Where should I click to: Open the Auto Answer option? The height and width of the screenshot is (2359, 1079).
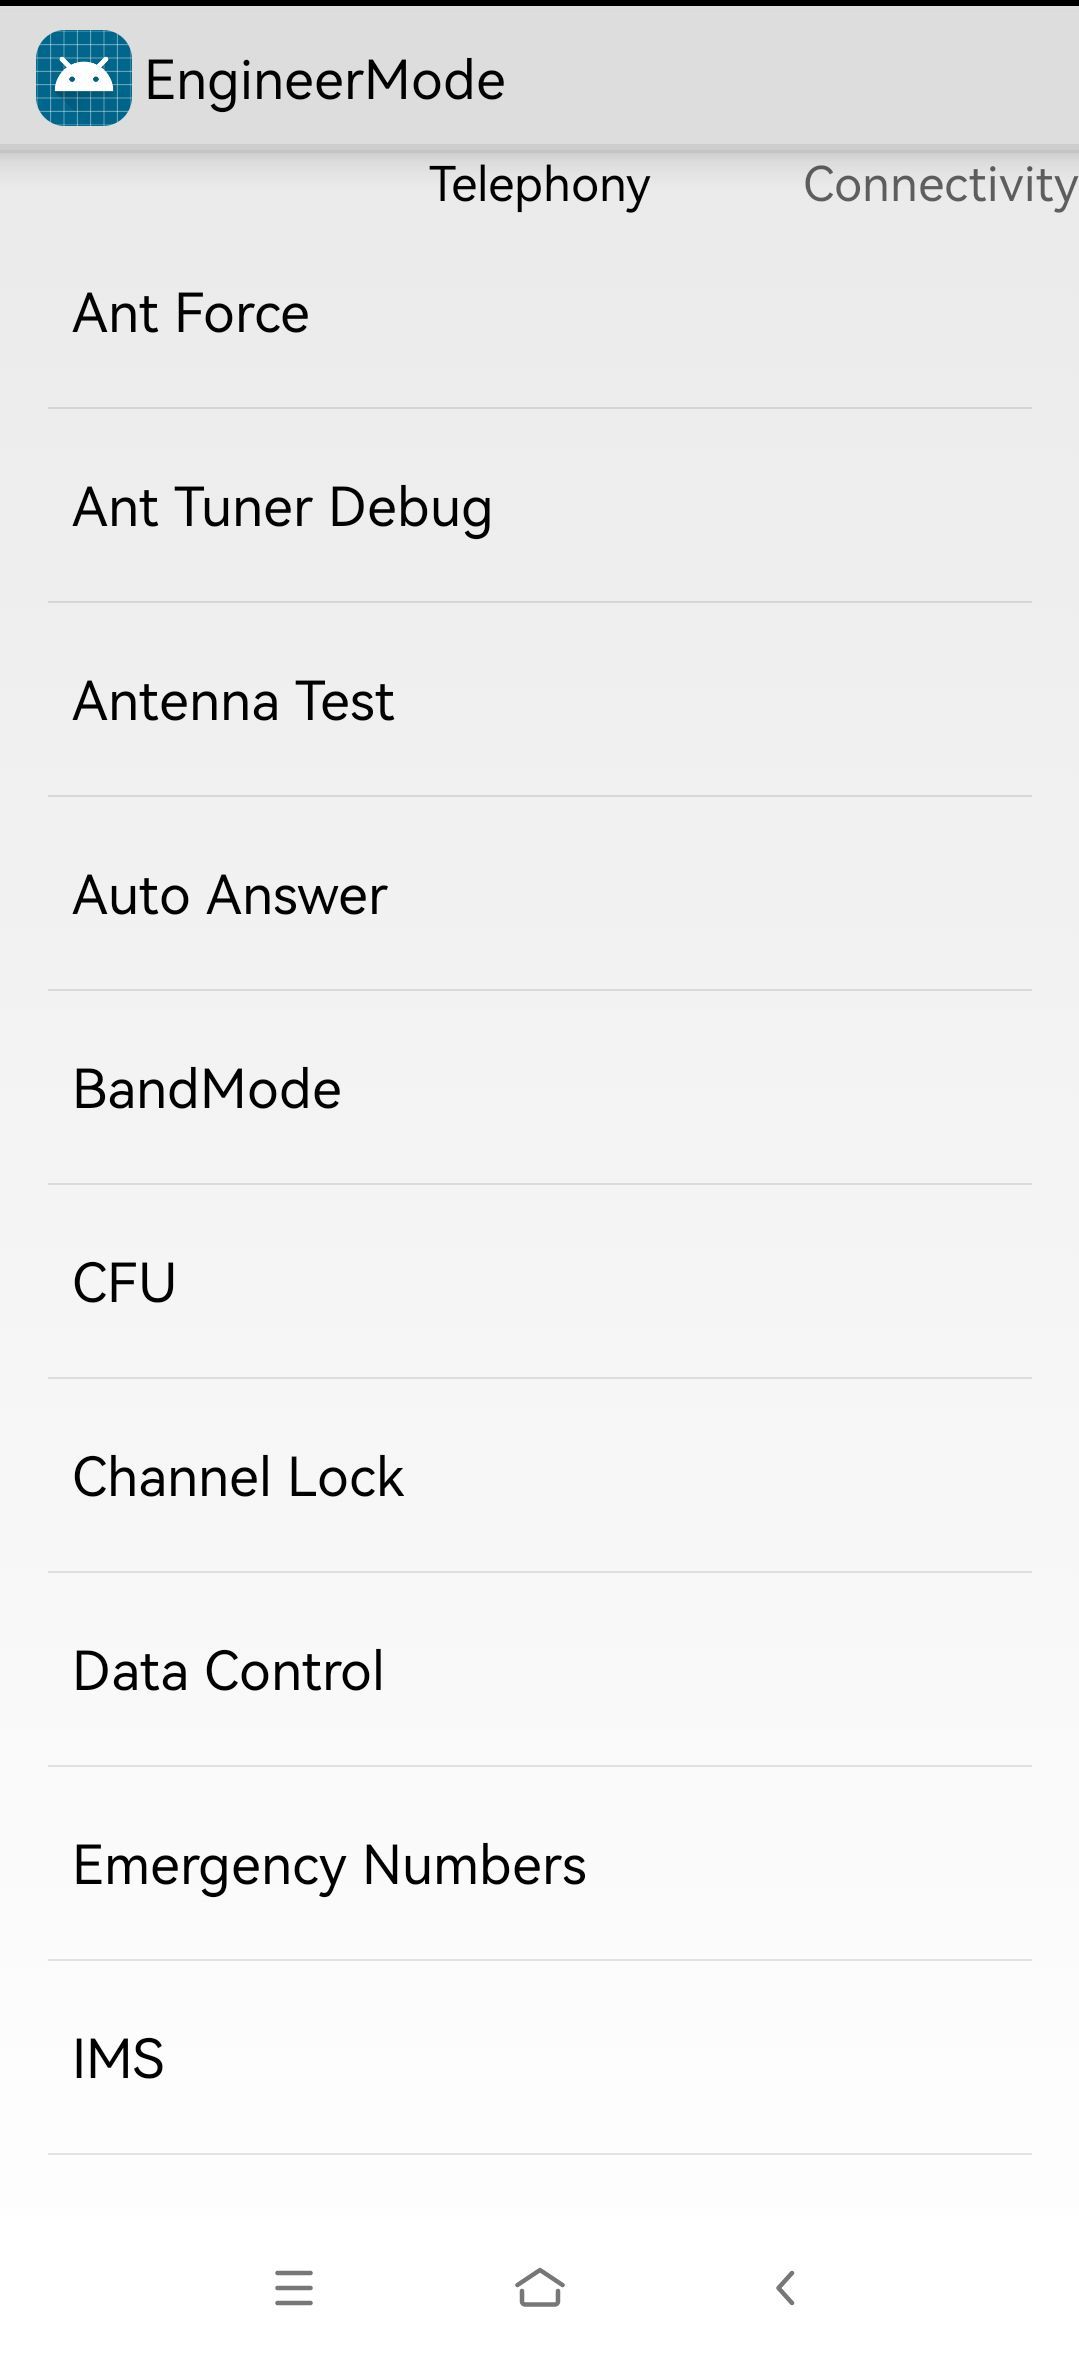pos(540,894)
